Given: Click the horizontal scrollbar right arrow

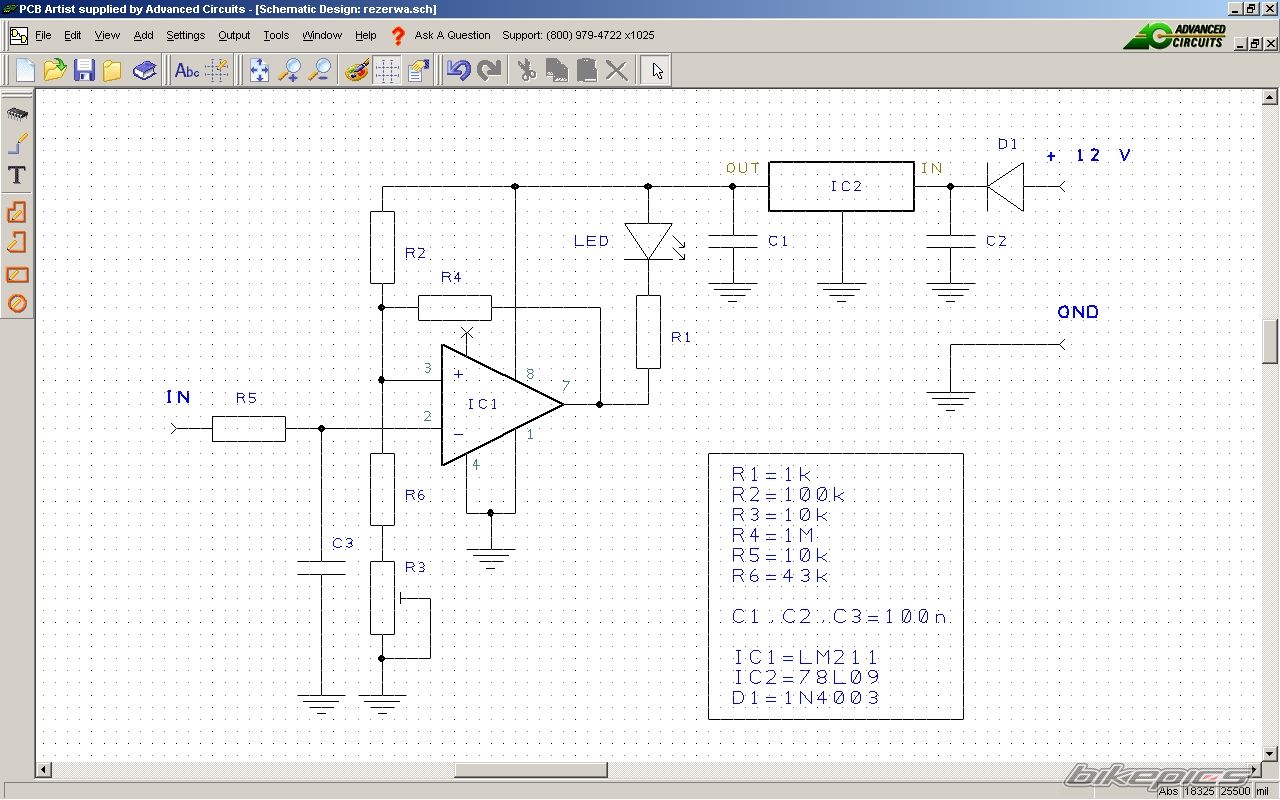Looking at the screenshot, I should click(1253, 770).
